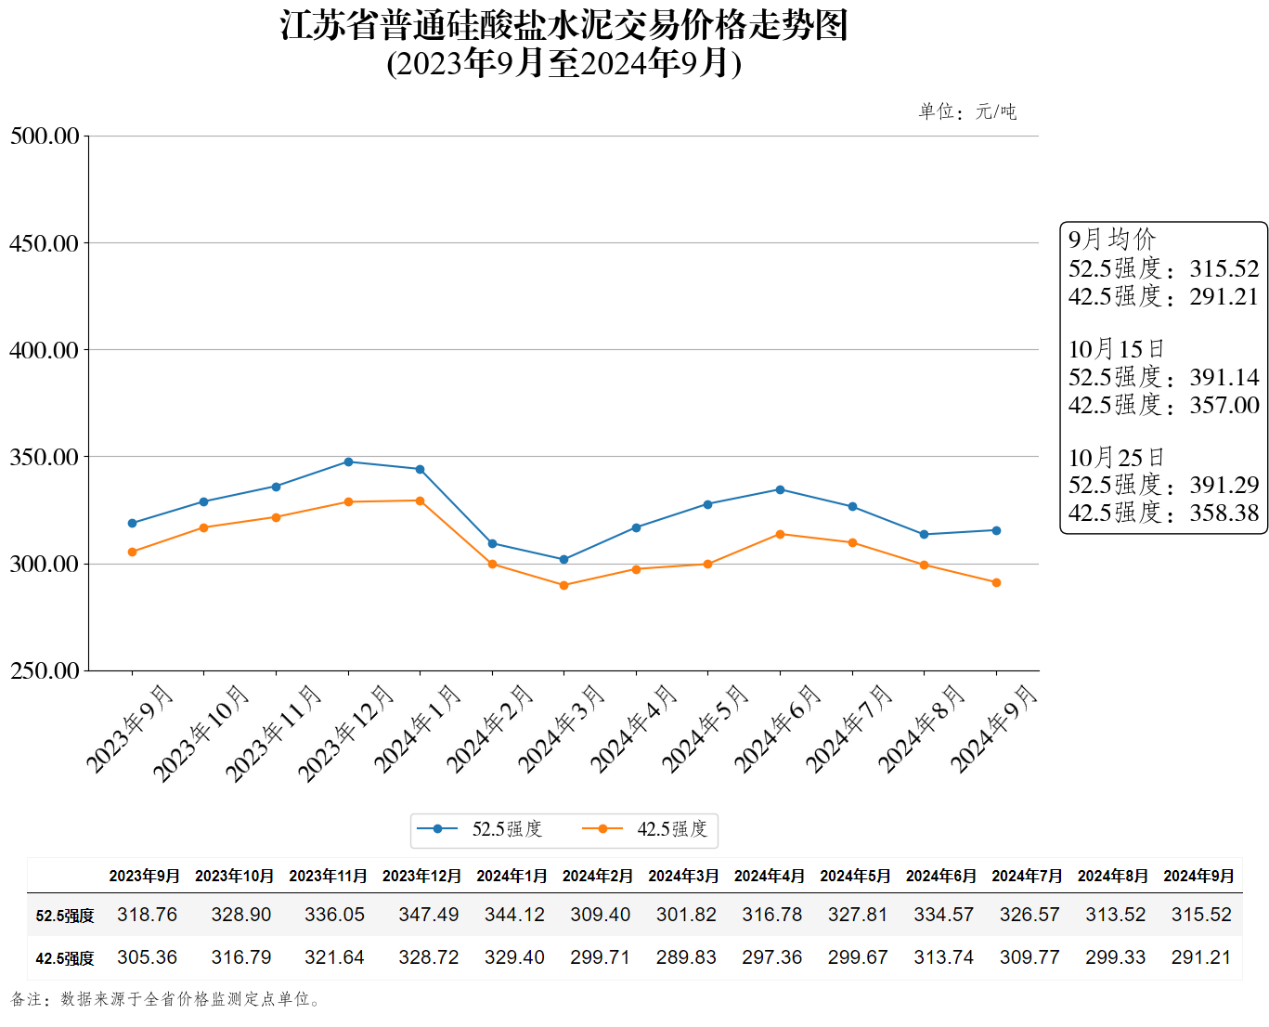Screen dimensions: 1269x1027
Task: Click the rotated 2024年2月 x-axis label
Action: coord(490,728)
